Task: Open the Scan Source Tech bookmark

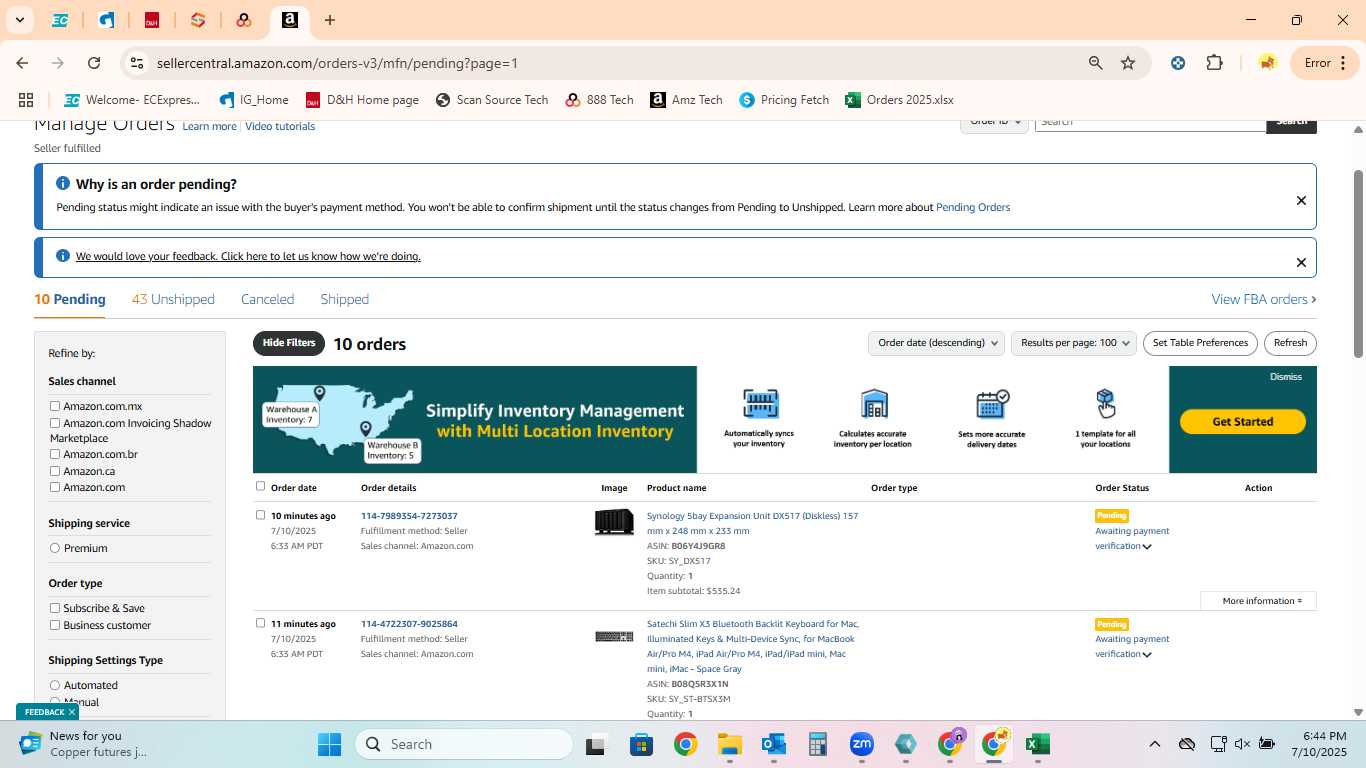Action: coord(492,100)
